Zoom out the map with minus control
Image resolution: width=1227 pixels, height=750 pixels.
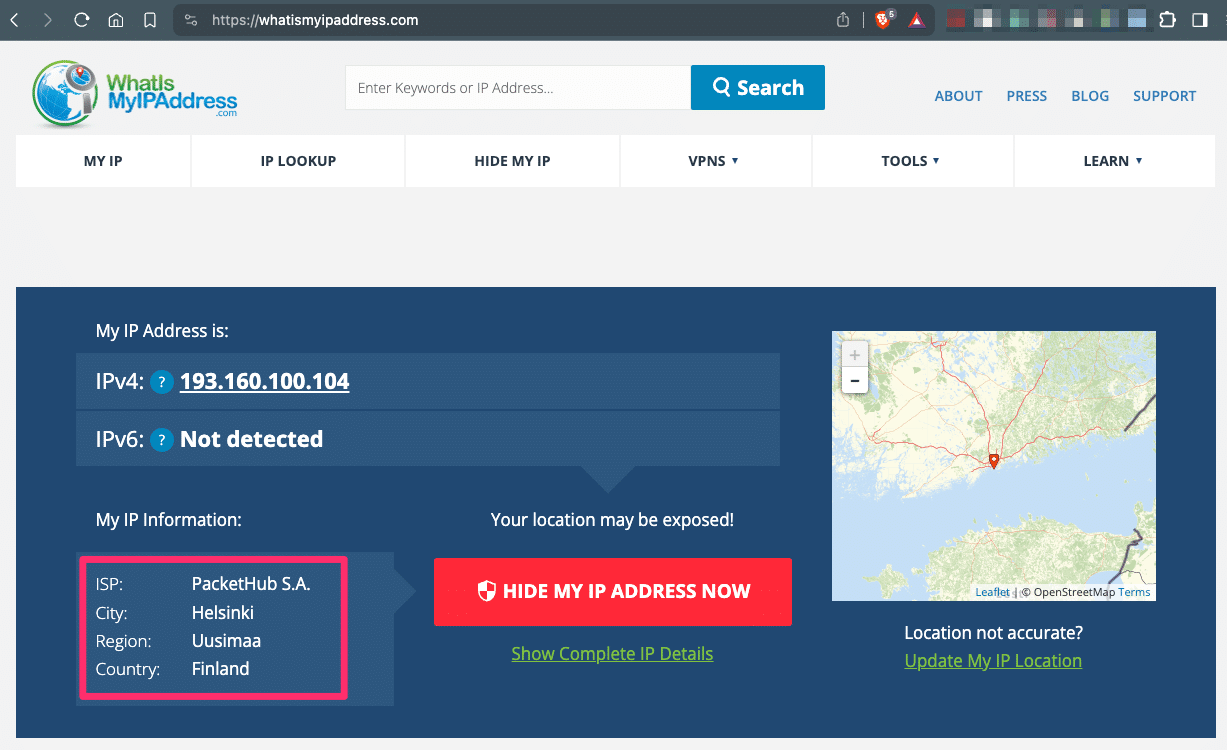tap(855, 380)
